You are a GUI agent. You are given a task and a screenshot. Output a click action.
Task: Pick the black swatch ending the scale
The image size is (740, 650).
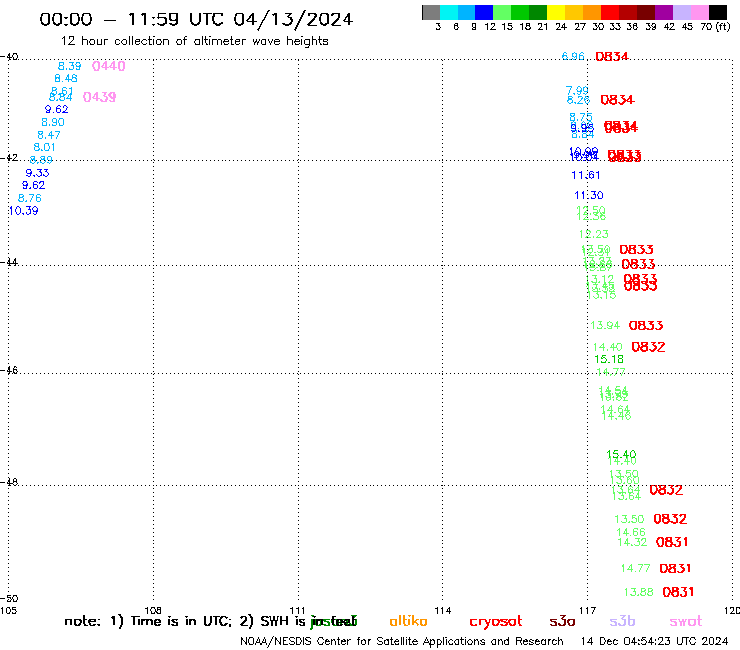coord(718,12)
